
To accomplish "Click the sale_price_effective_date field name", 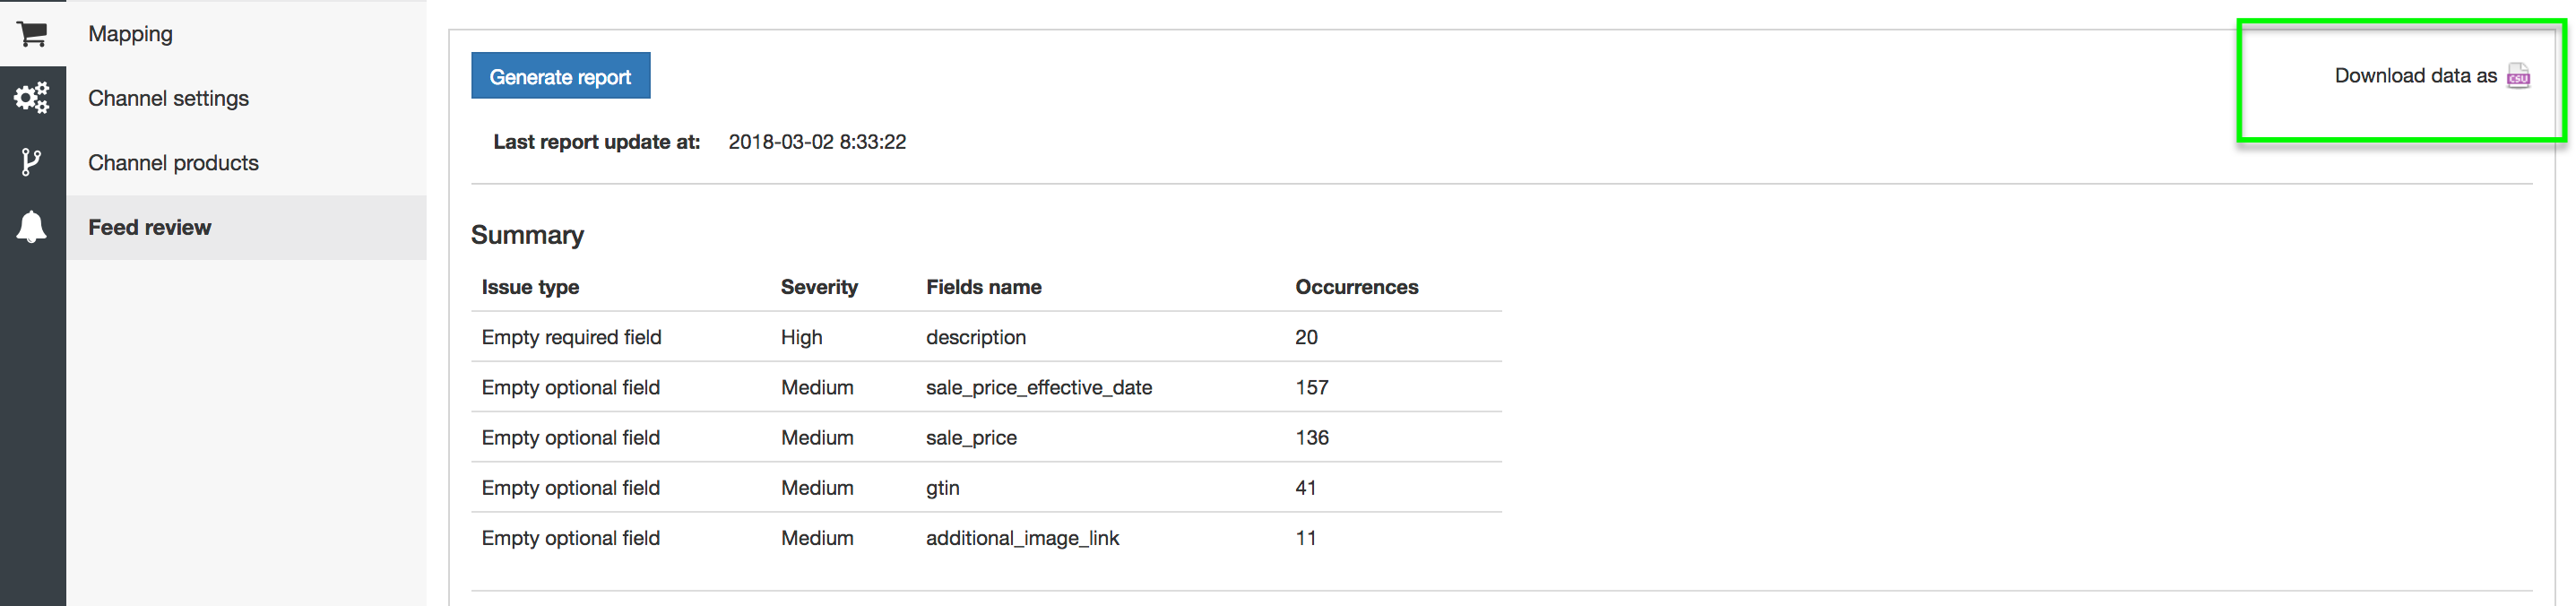I will [x=1038, y=387].
